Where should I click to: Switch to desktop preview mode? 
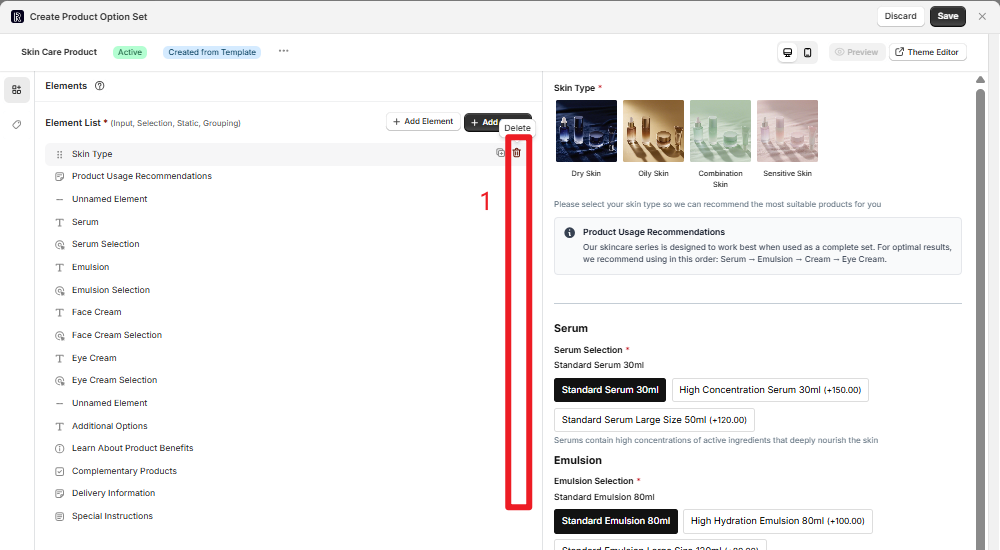pos(788,52)
